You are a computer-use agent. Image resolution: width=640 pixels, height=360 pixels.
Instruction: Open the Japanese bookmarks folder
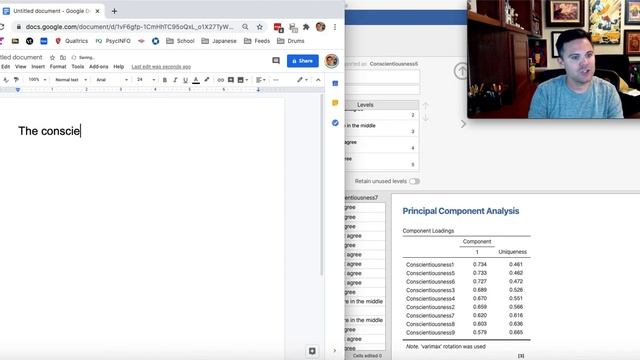(219, 41)
